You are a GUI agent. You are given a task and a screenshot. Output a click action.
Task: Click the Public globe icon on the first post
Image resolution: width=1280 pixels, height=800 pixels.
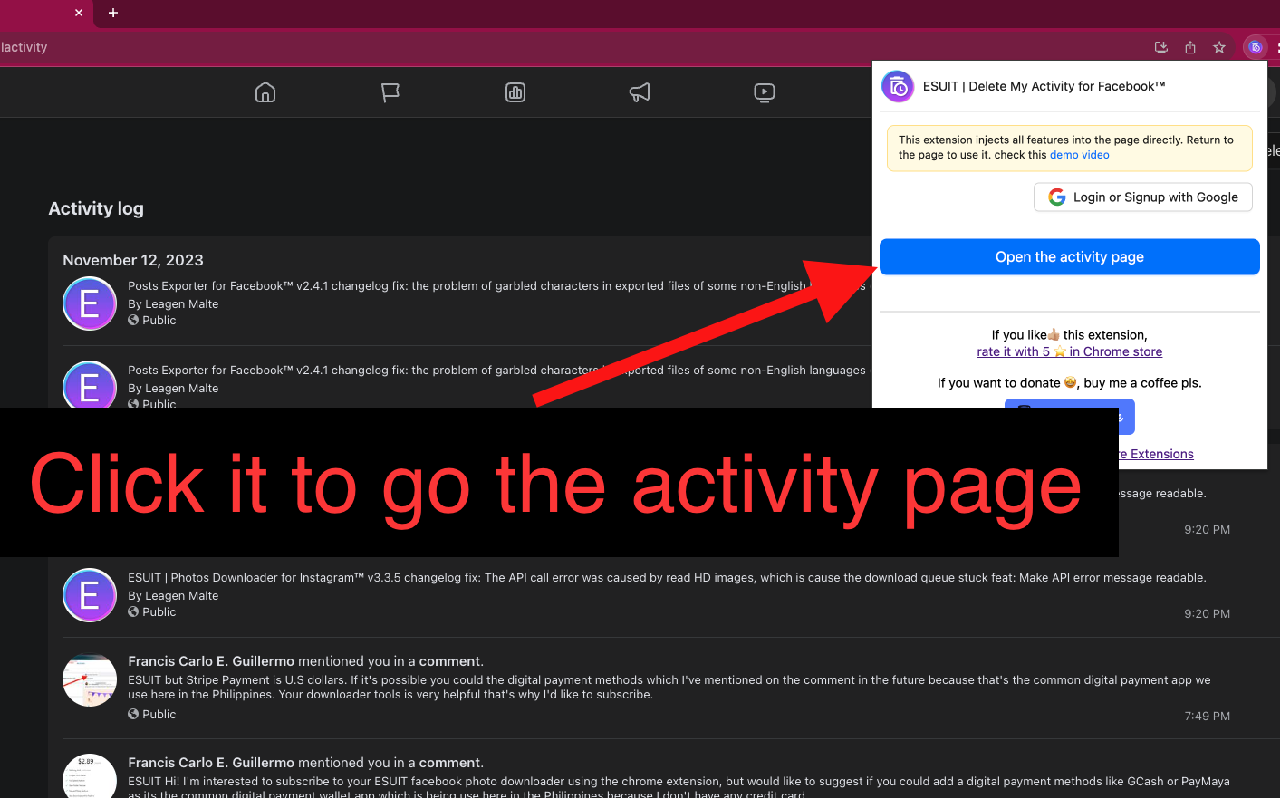[x=133, y=320]
